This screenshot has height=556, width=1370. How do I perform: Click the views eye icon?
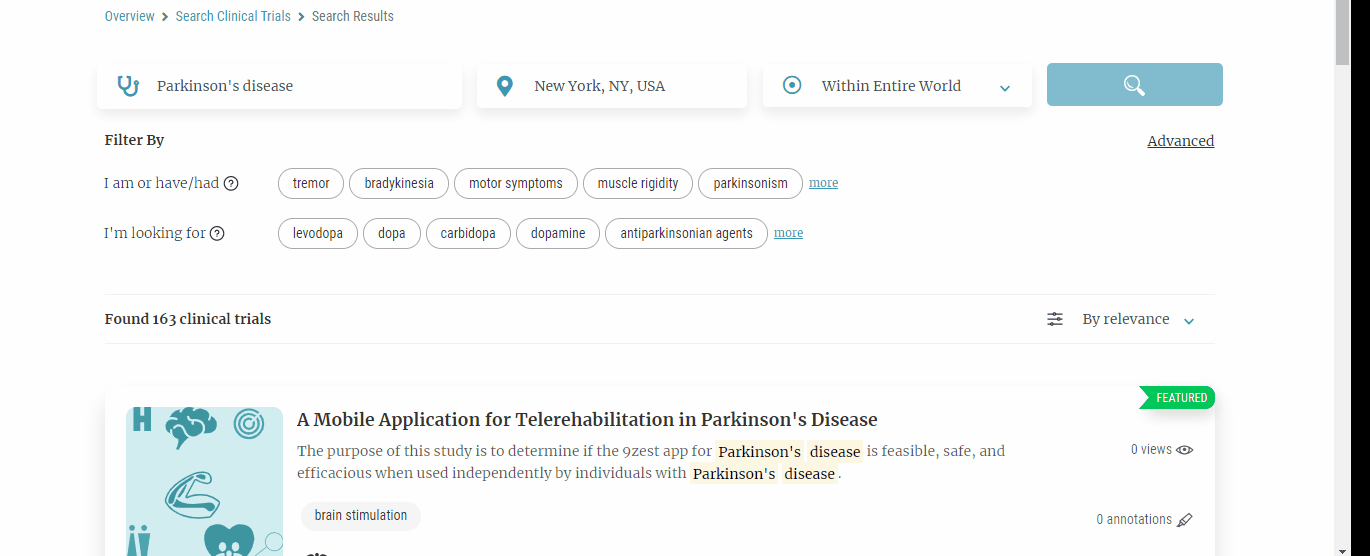click(x=1185, y=450)
